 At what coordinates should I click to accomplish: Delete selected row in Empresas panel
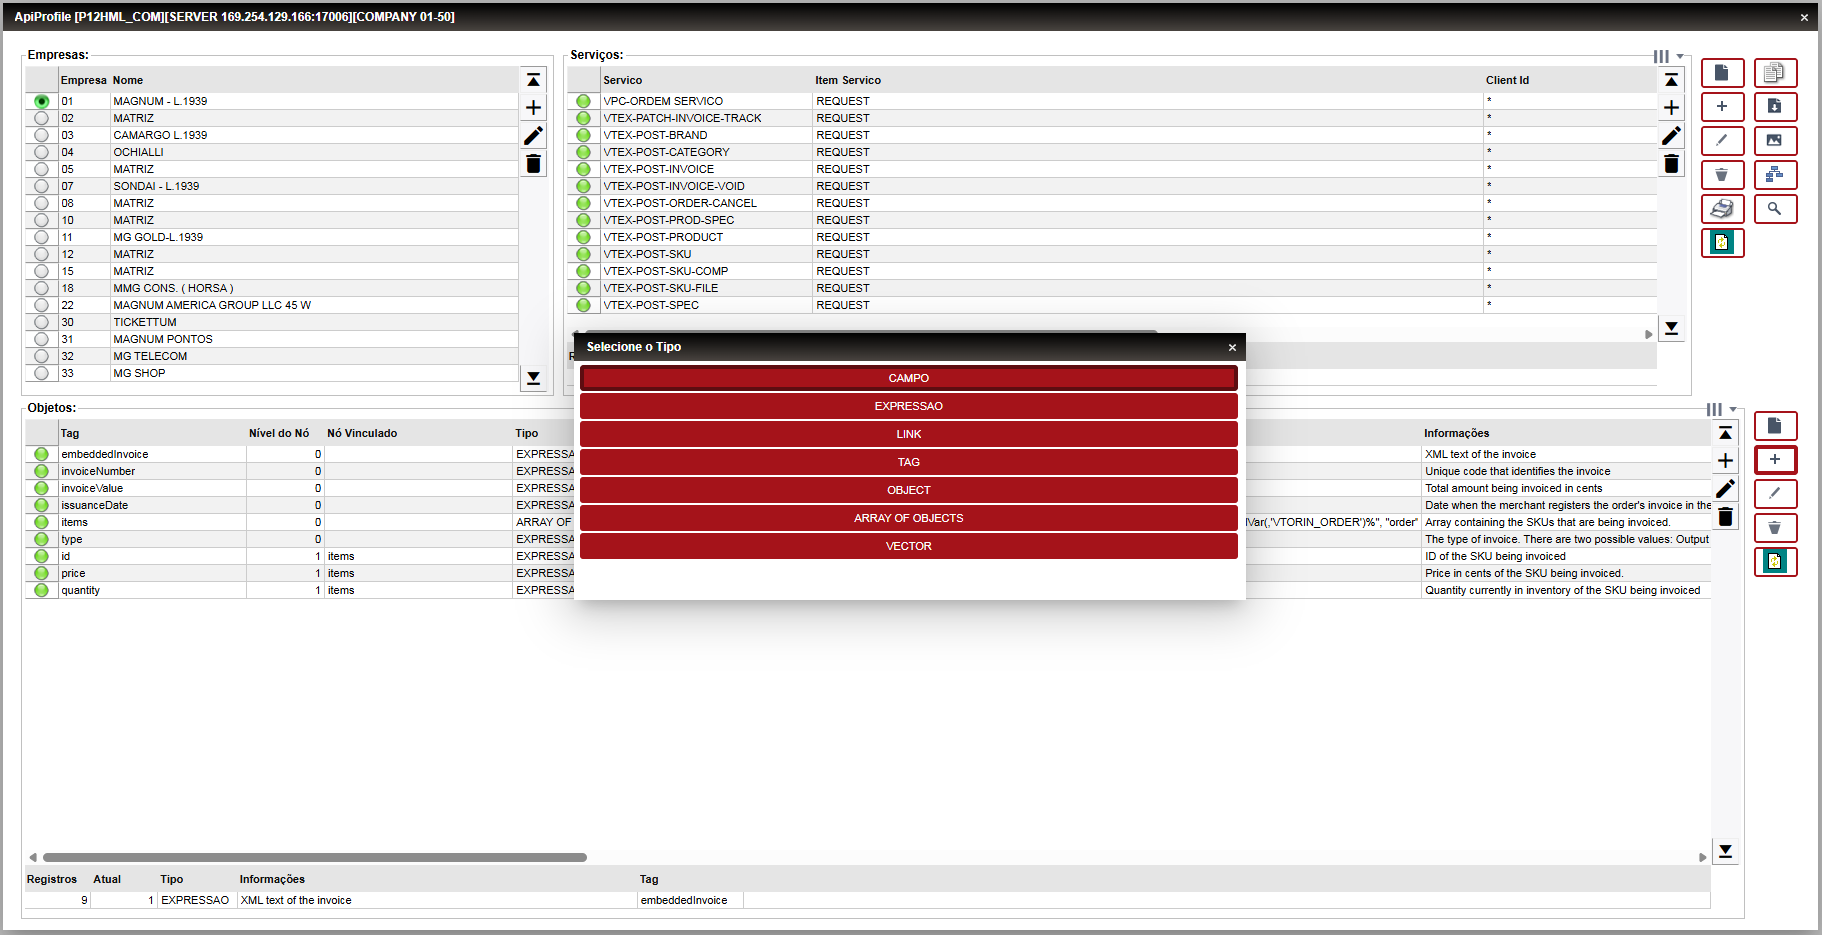point(533,164)
